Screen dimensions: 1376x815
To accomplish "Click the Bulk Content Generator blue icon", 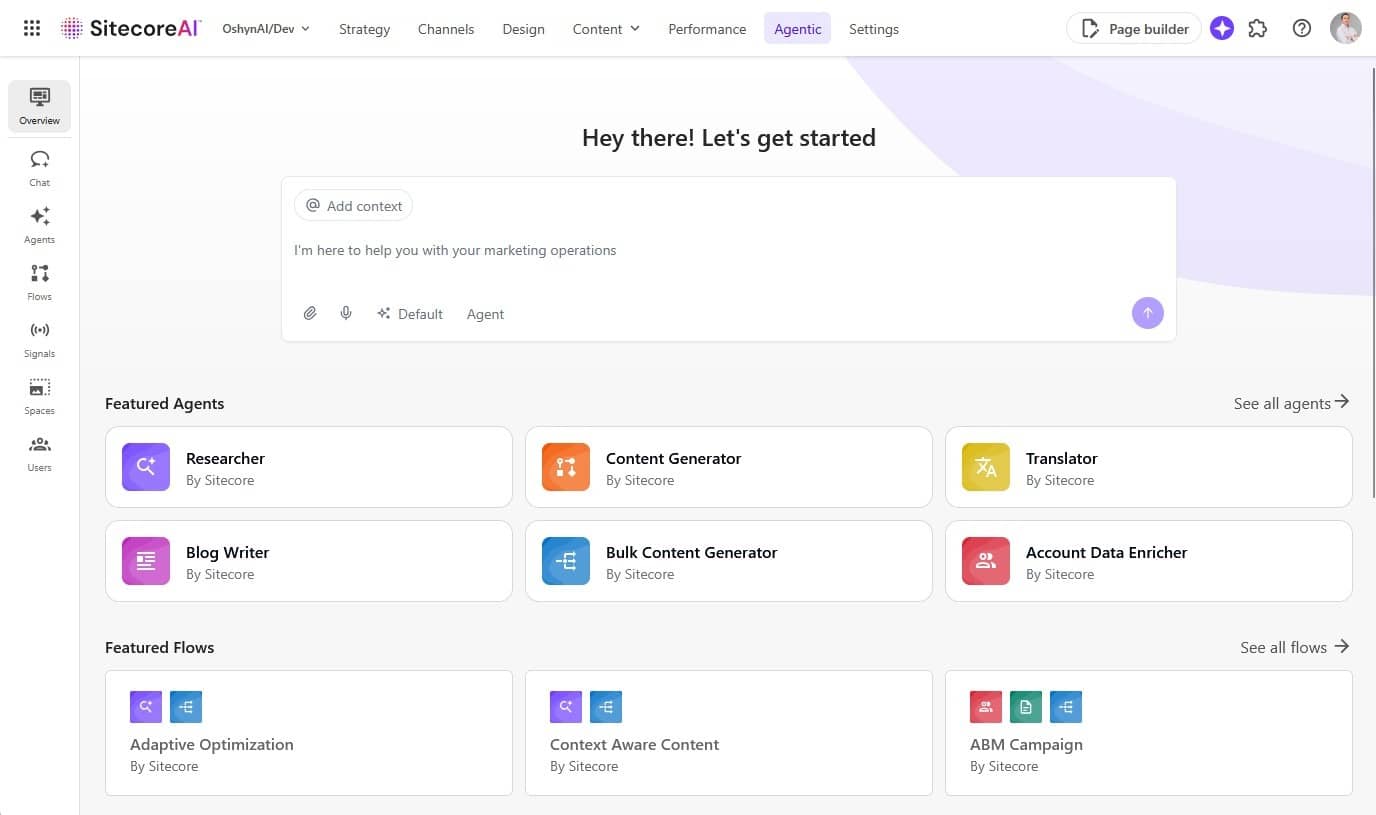I will click(x=566, y=561).
